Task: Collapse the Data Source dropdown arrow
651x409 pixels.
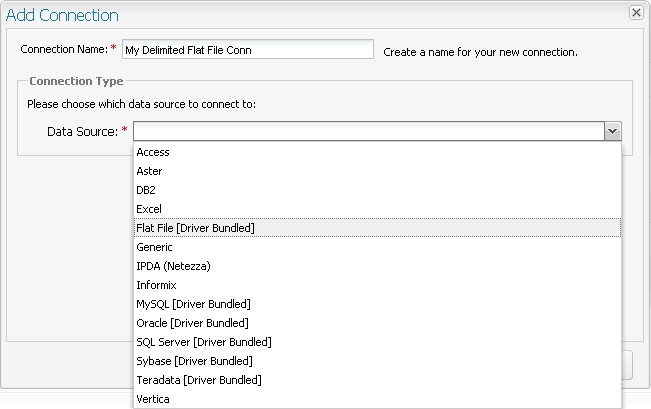Action: click(x=612, y=131)
